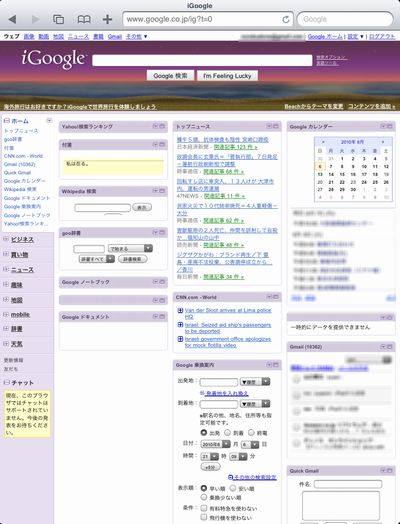
Task: Maximize the Gmail (10362) gadget
Action: [390, 347]
